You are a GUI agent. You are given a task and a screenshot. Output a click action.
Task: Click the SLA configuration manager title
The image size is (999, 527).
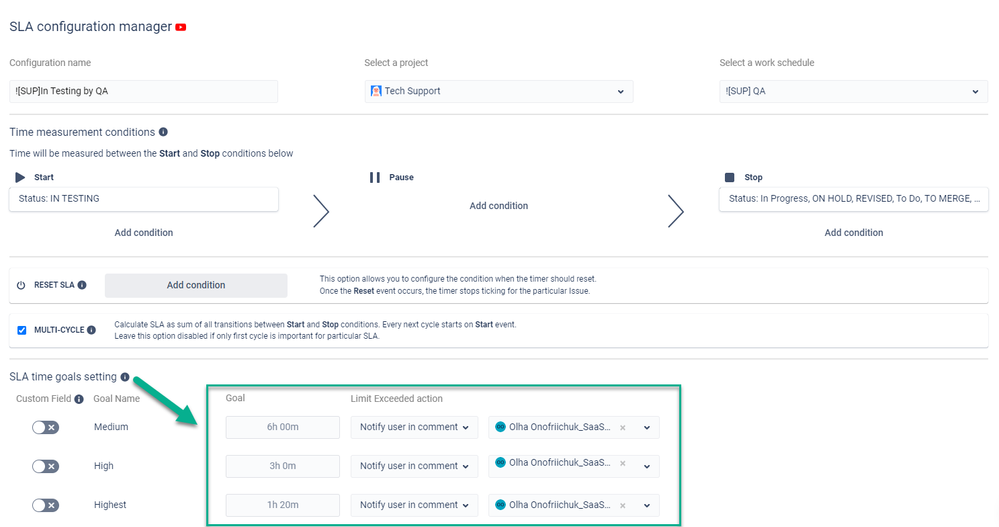pyautogui.click(x=90, y=27)
